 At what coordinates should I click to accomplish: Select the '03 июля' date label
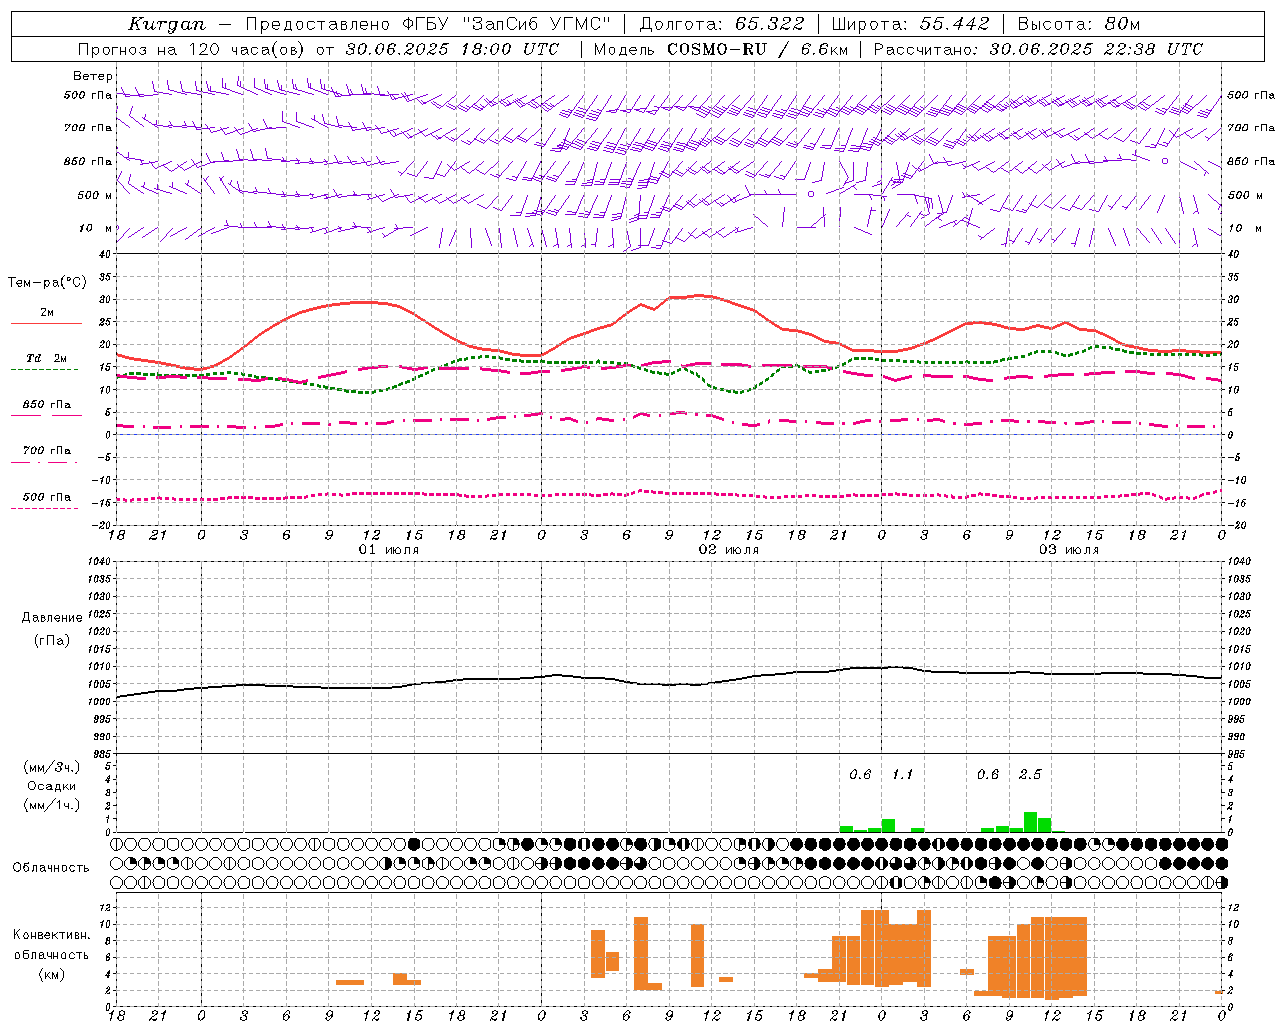pos(1069,550)
